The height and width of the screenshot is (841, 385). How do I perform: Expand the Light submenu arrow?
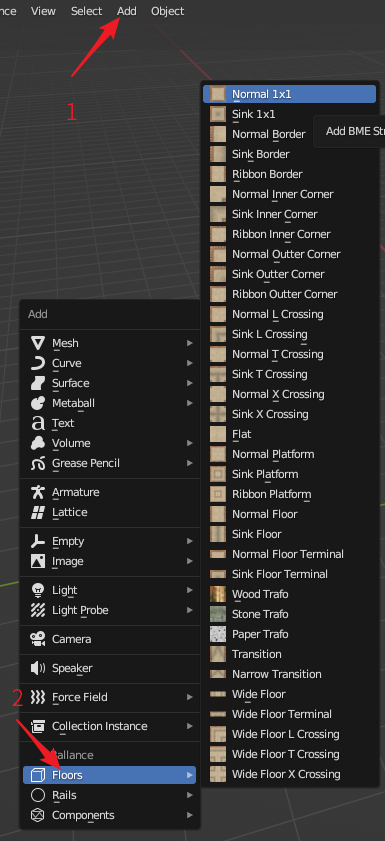pos(189,590)
